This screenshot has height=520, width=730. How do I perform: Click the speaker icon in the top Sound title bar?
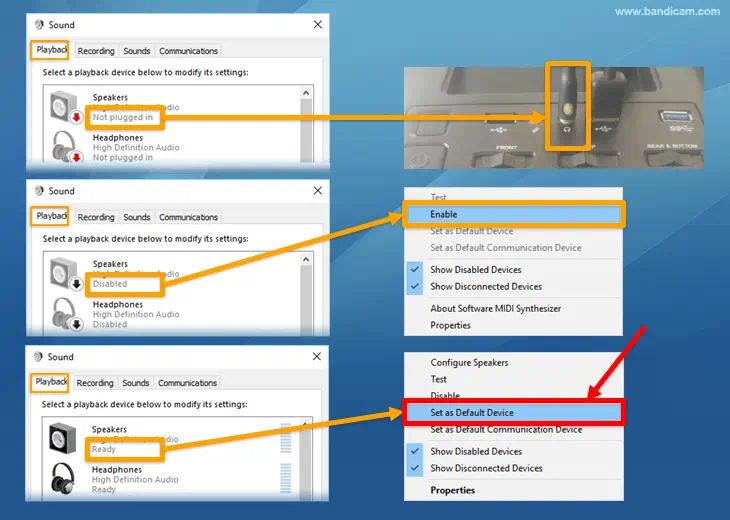pos(38,25)
